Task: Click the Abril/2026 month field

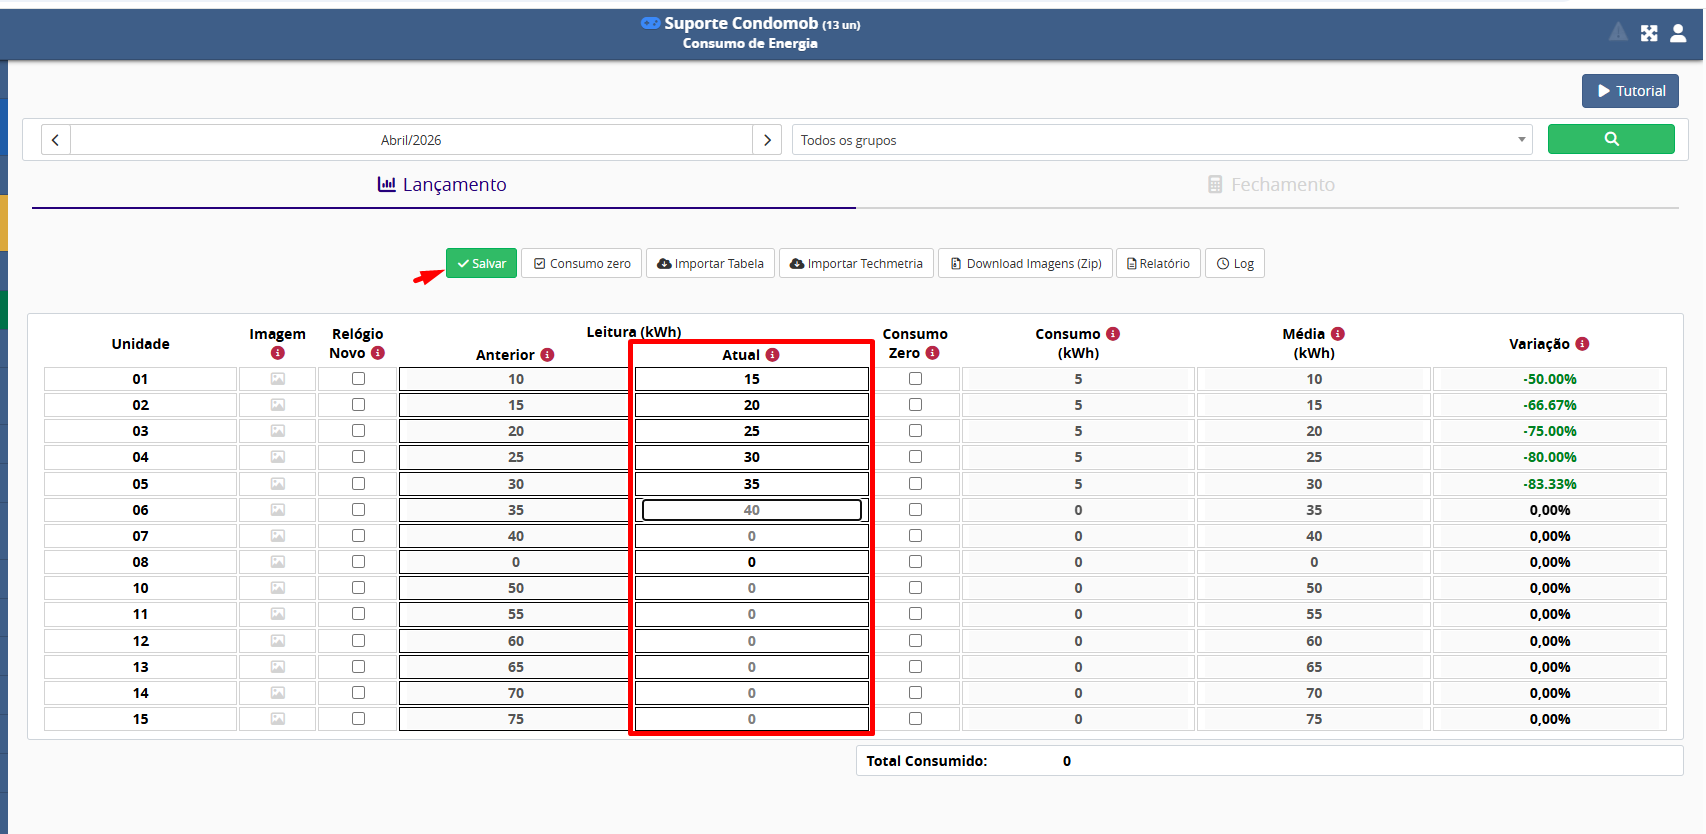Action: click(411, 140)
